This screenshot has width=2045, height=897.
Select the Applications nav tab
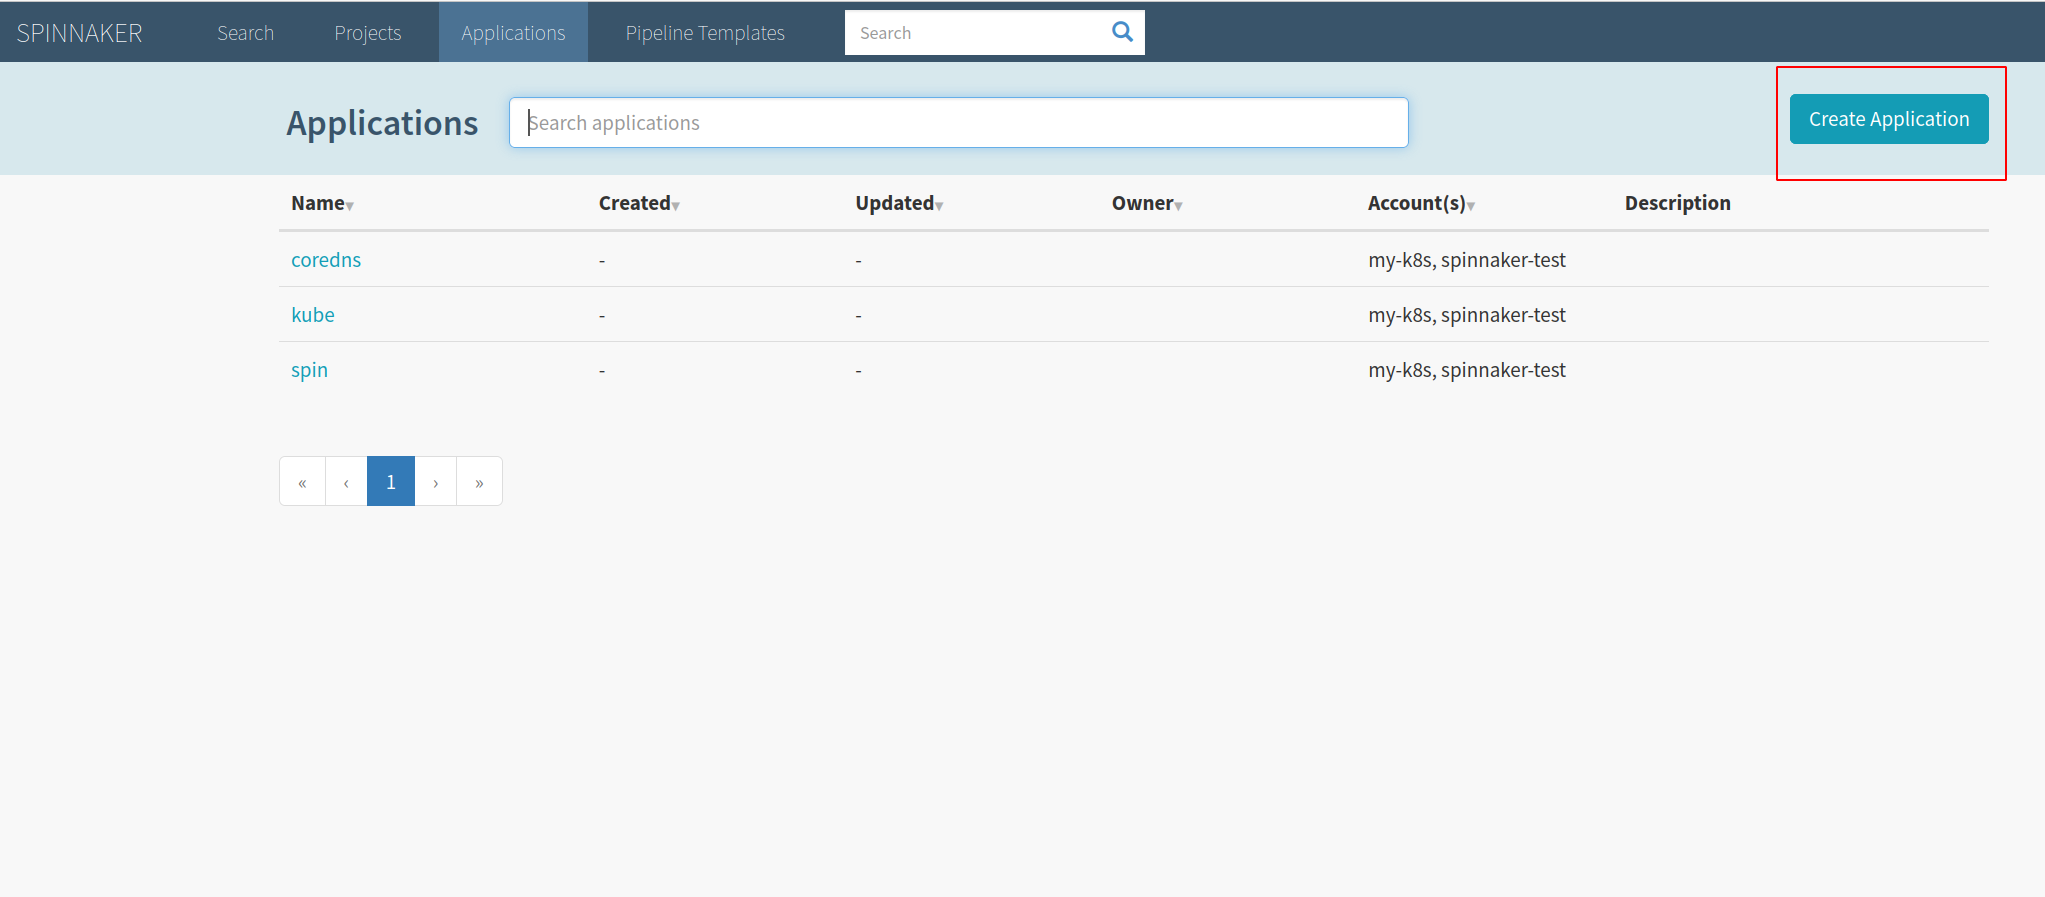(x=513, y=33)
